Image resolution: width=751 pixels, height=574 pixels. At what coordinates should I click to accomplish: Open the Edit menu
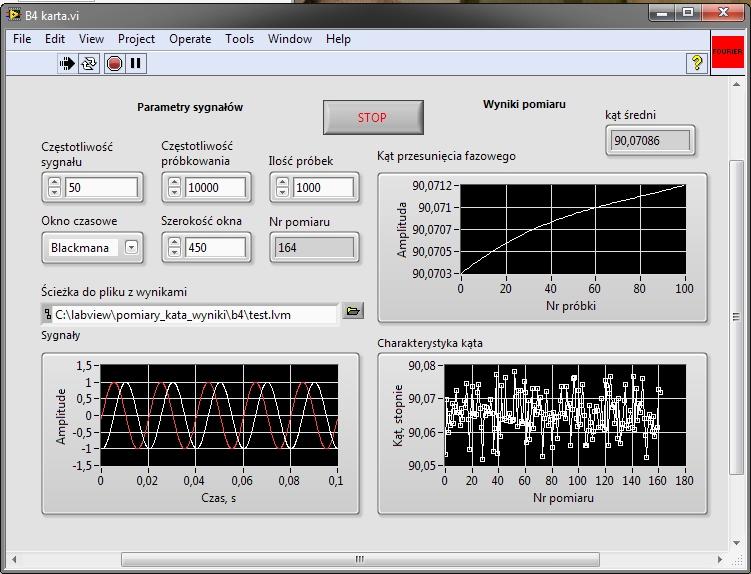55,39
